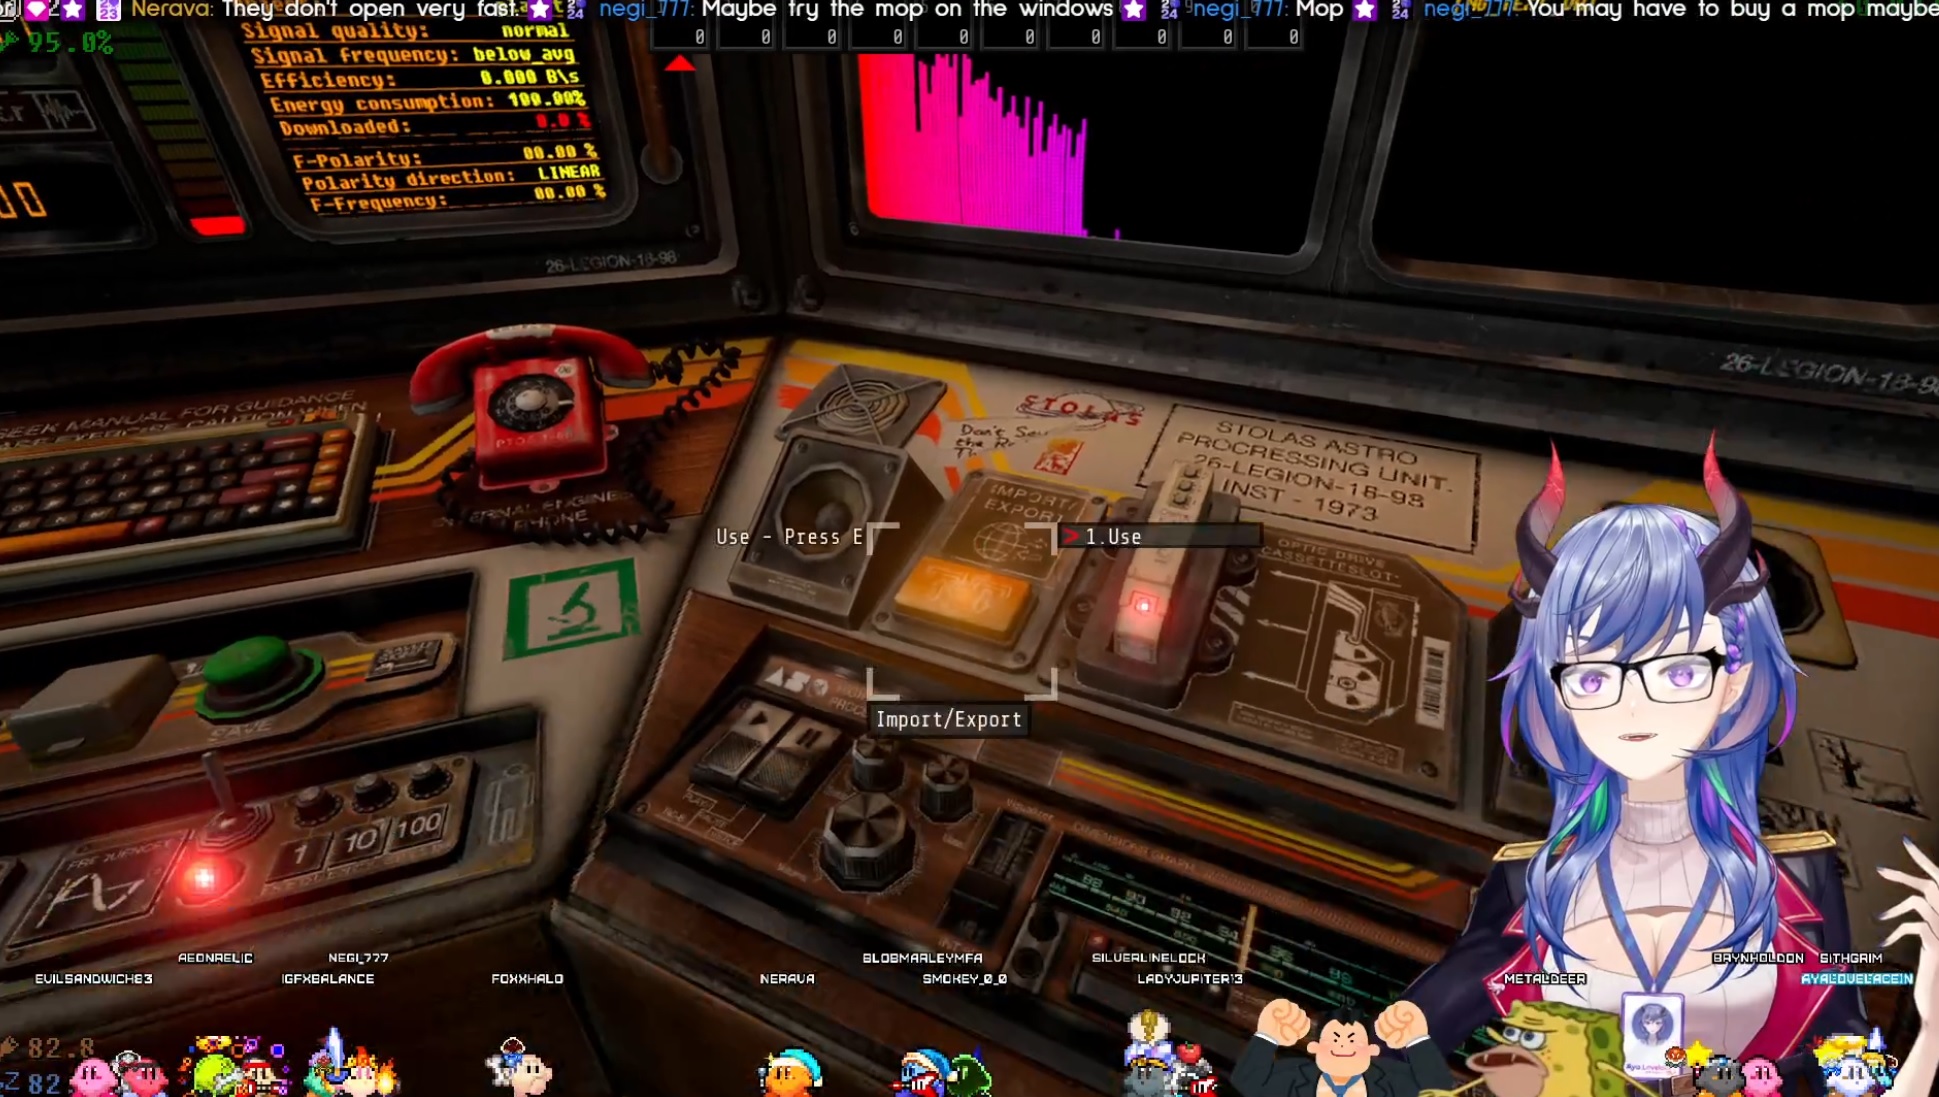Click the glowing red round button
The width and height of the screenshot is (1939, 1097).
[204, 878]
